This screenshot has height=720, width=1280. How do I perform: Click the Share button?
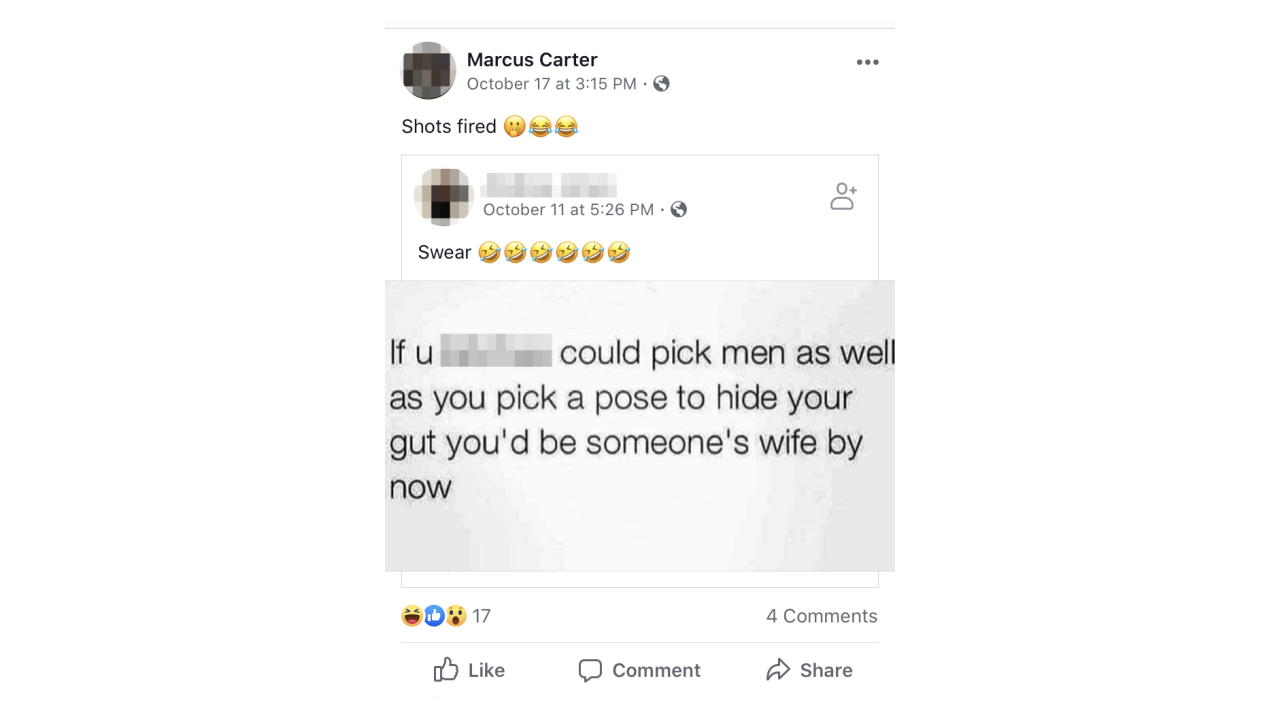809,670
